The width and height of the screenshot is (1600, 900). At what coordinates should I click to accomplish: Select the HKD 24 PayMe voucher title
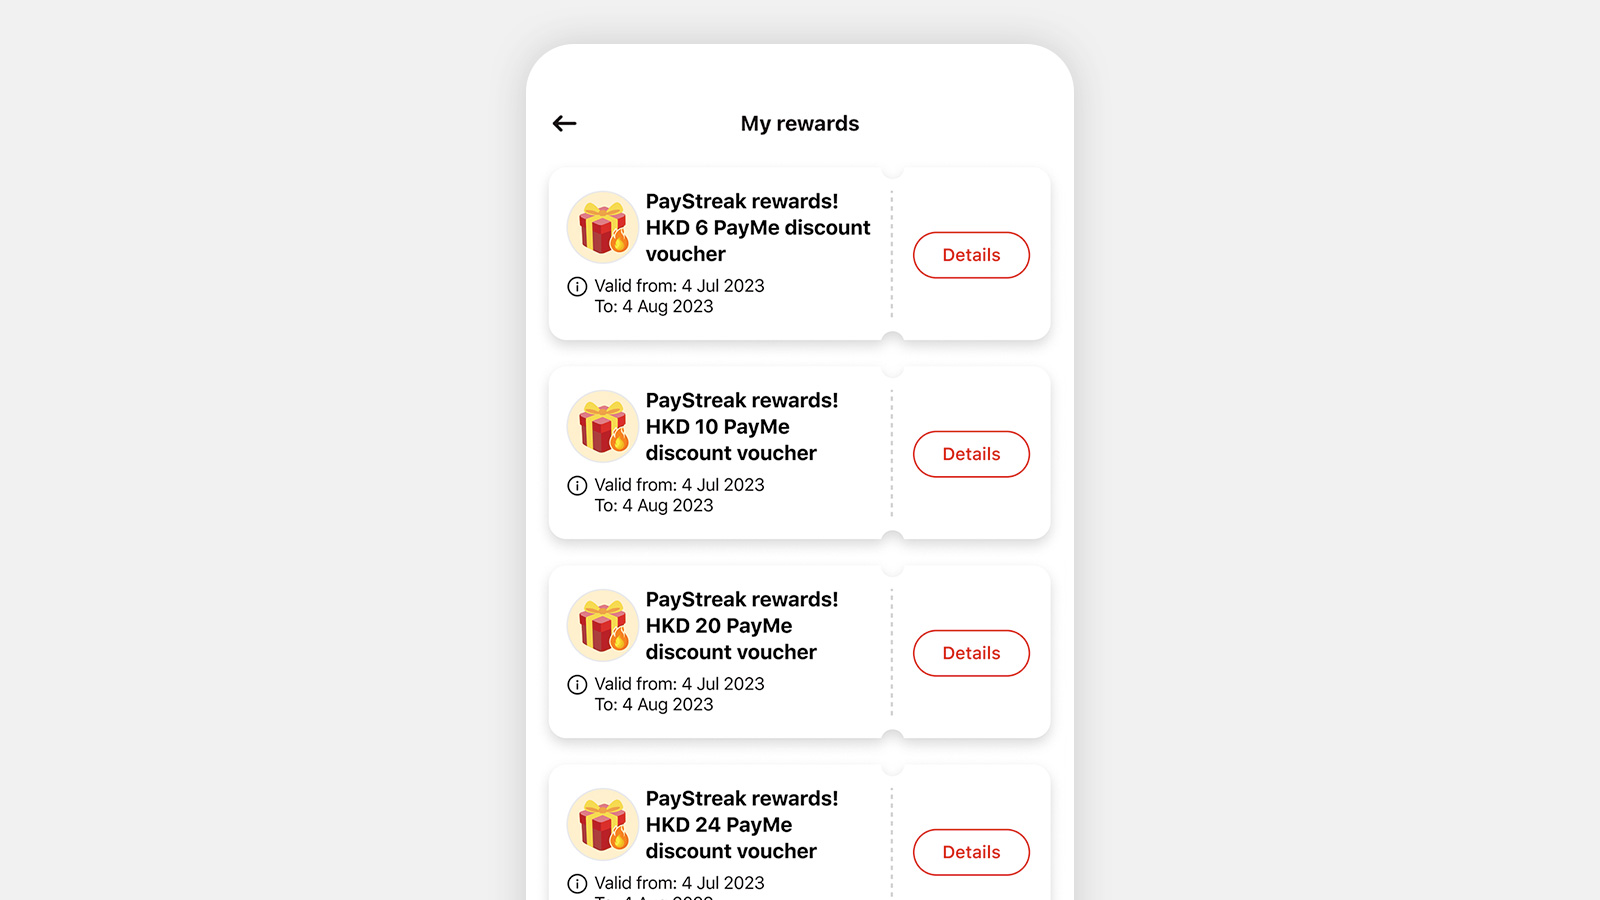point(742,825)
